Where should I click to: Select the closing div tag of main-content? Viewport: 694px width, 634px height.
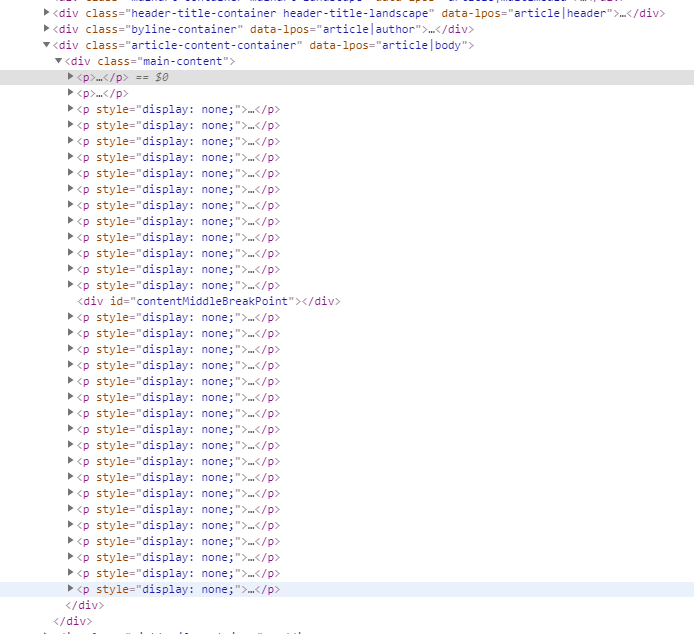[x=84, y=605]
